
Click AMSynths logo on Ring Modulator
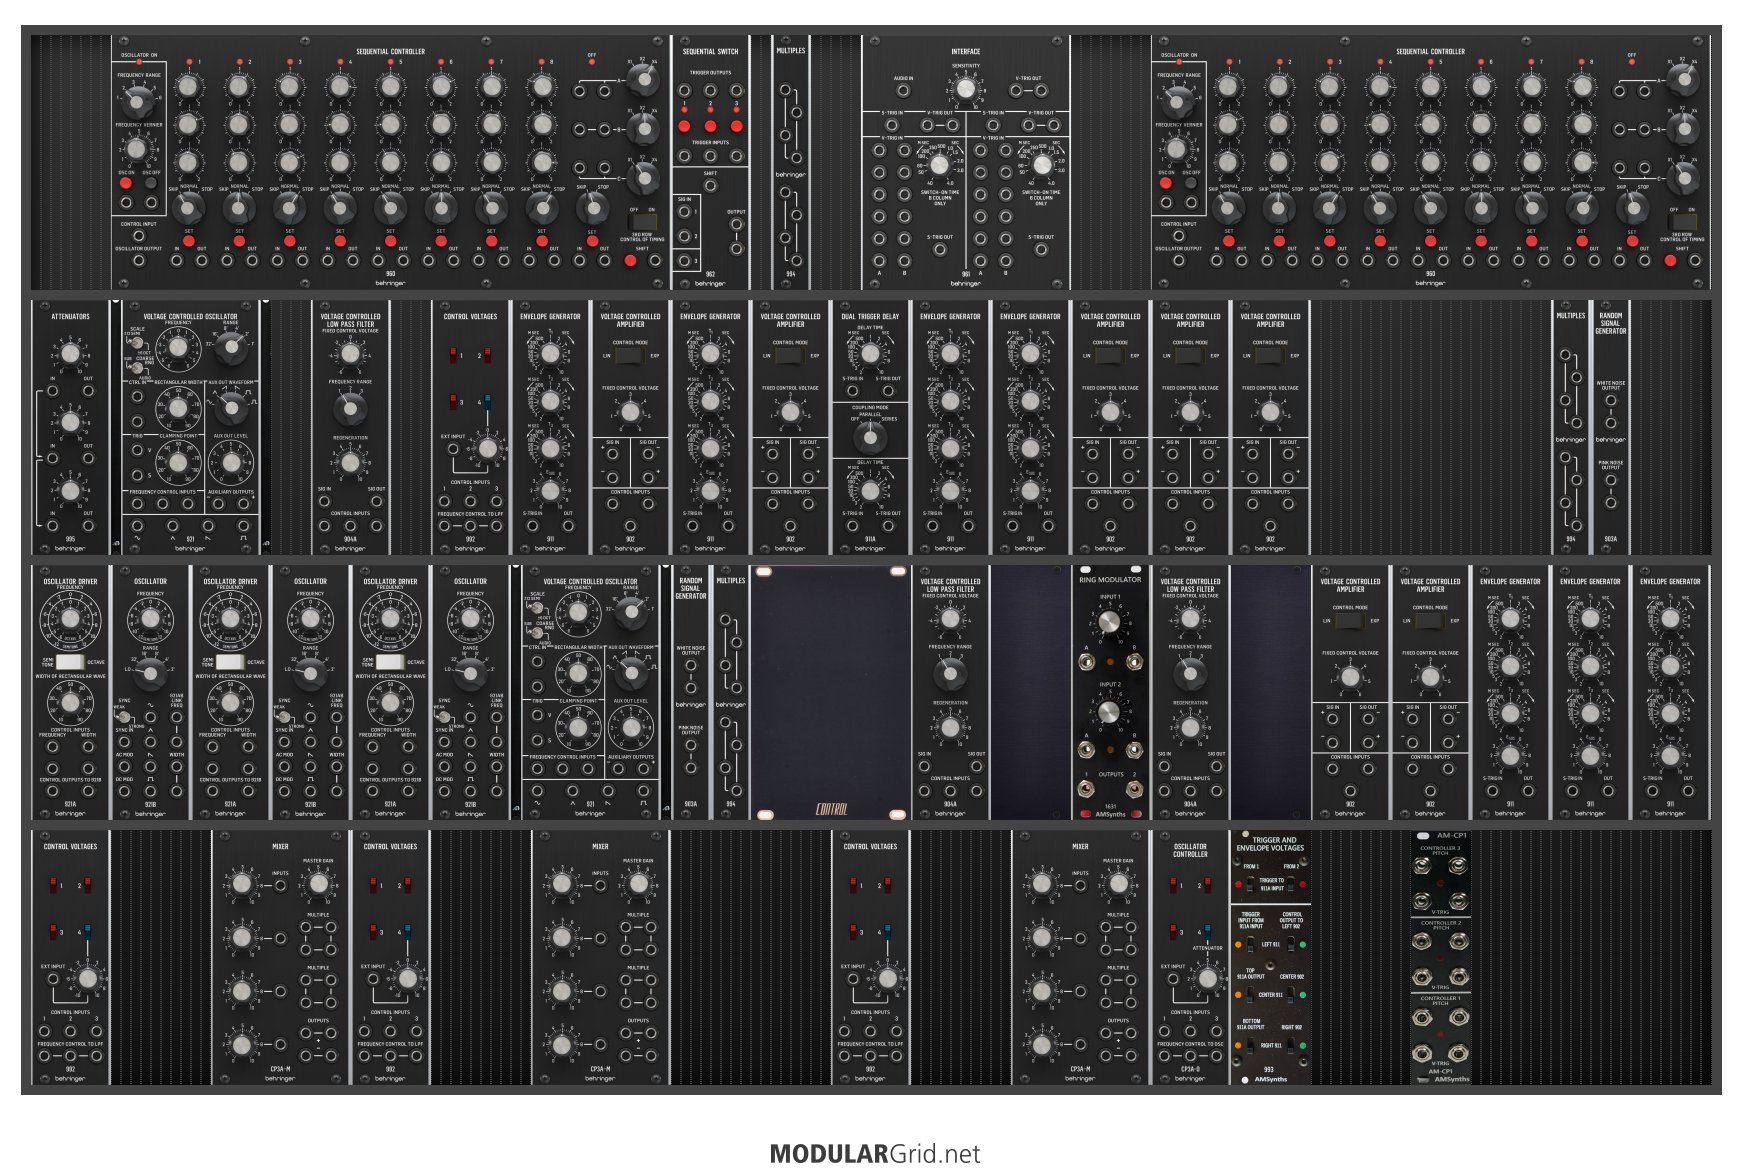1110,814
